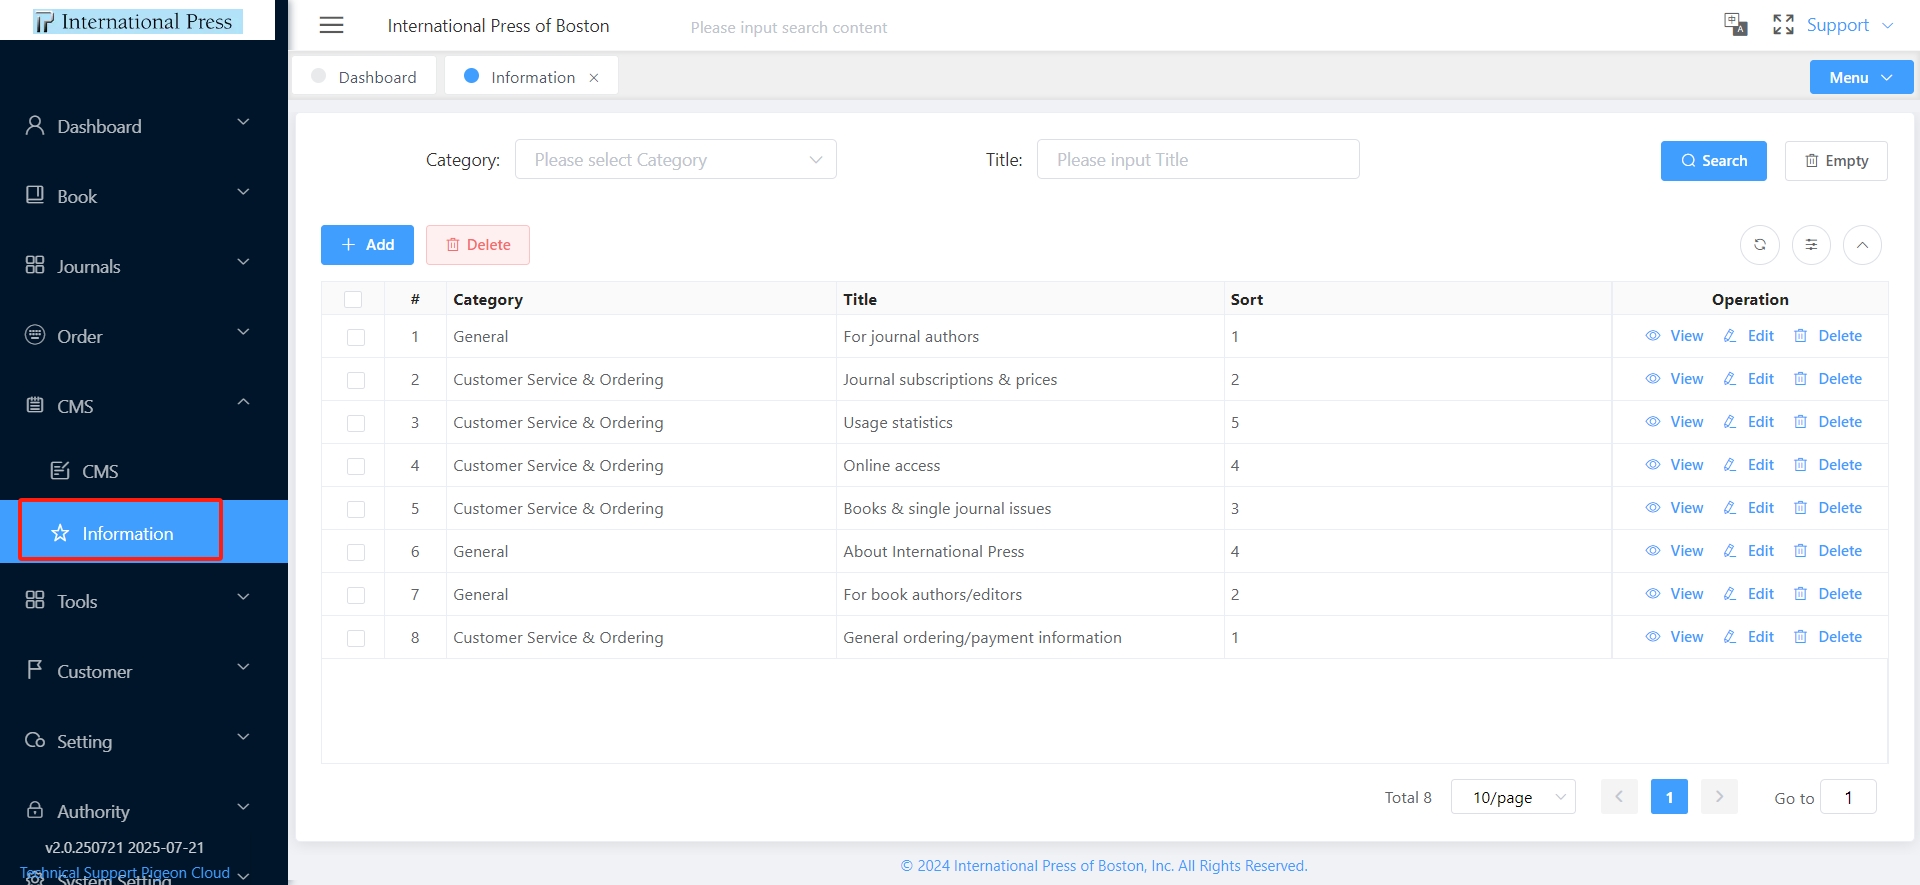Collapse the search panel arrow icon
Viewport: 1920px width, 885px height.
[1862, 245]
